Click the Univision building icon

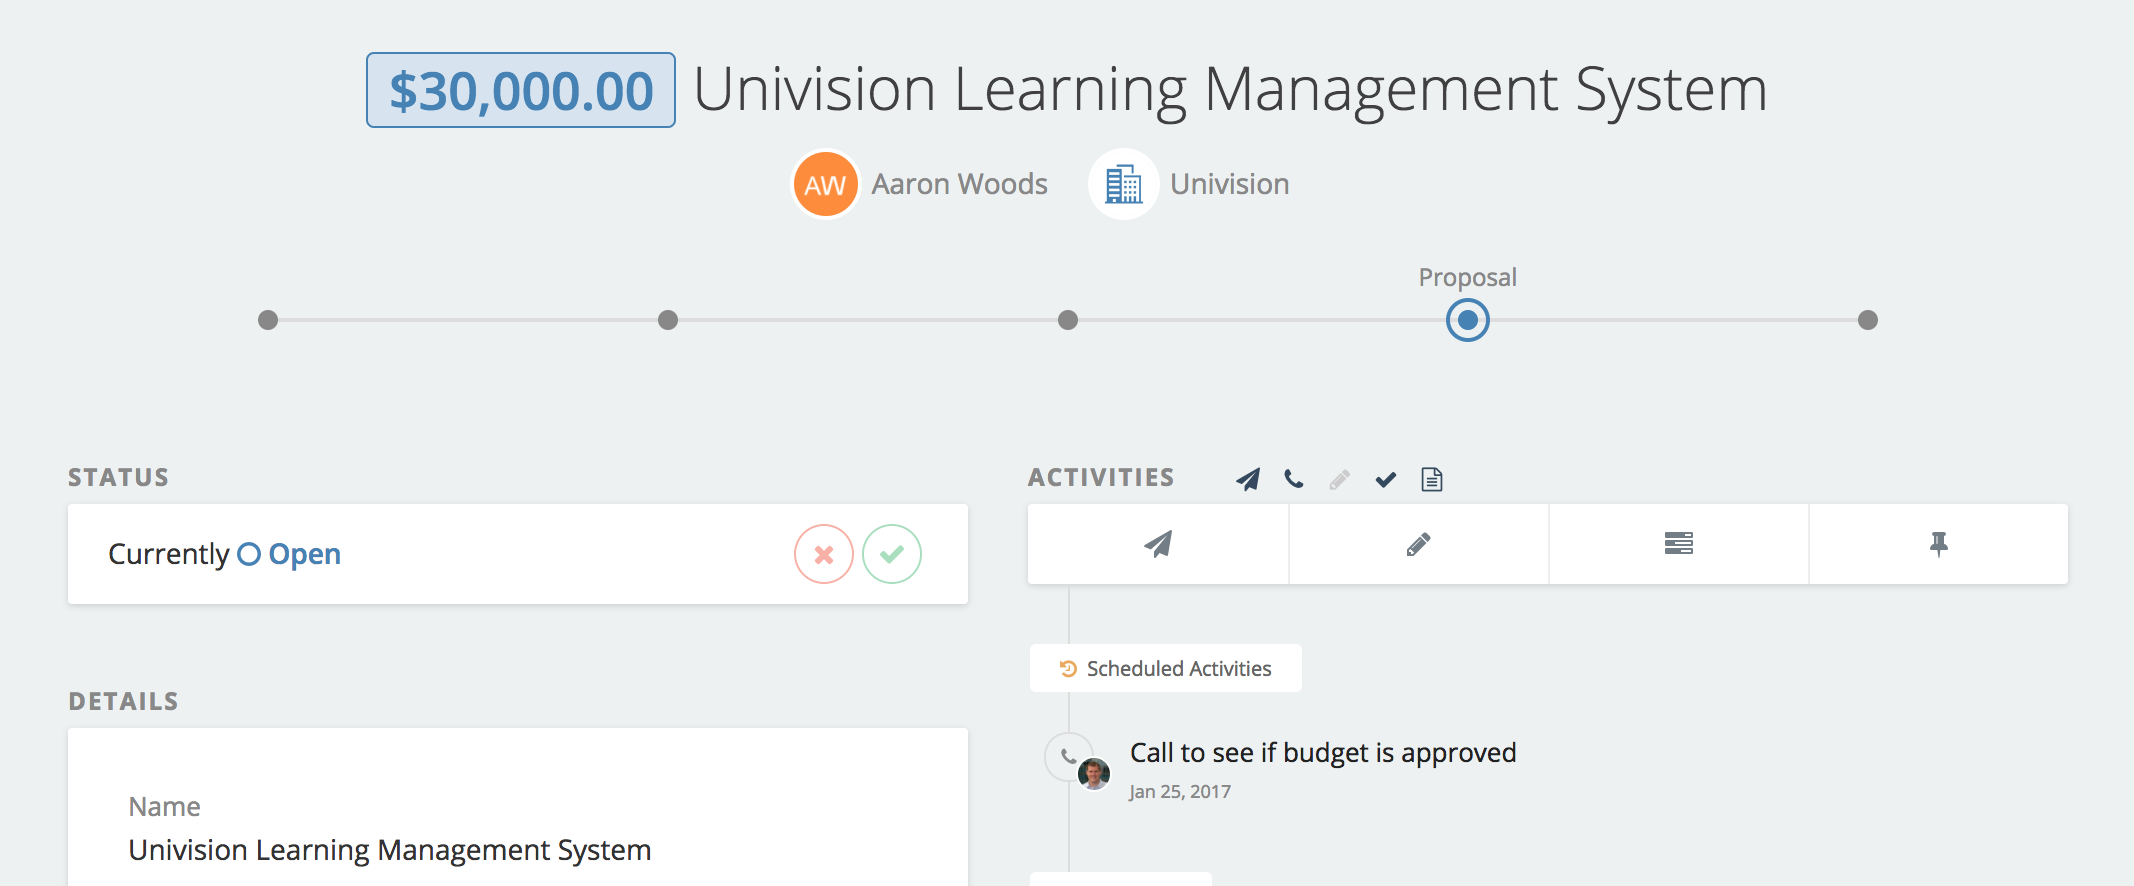[1124, 184]
